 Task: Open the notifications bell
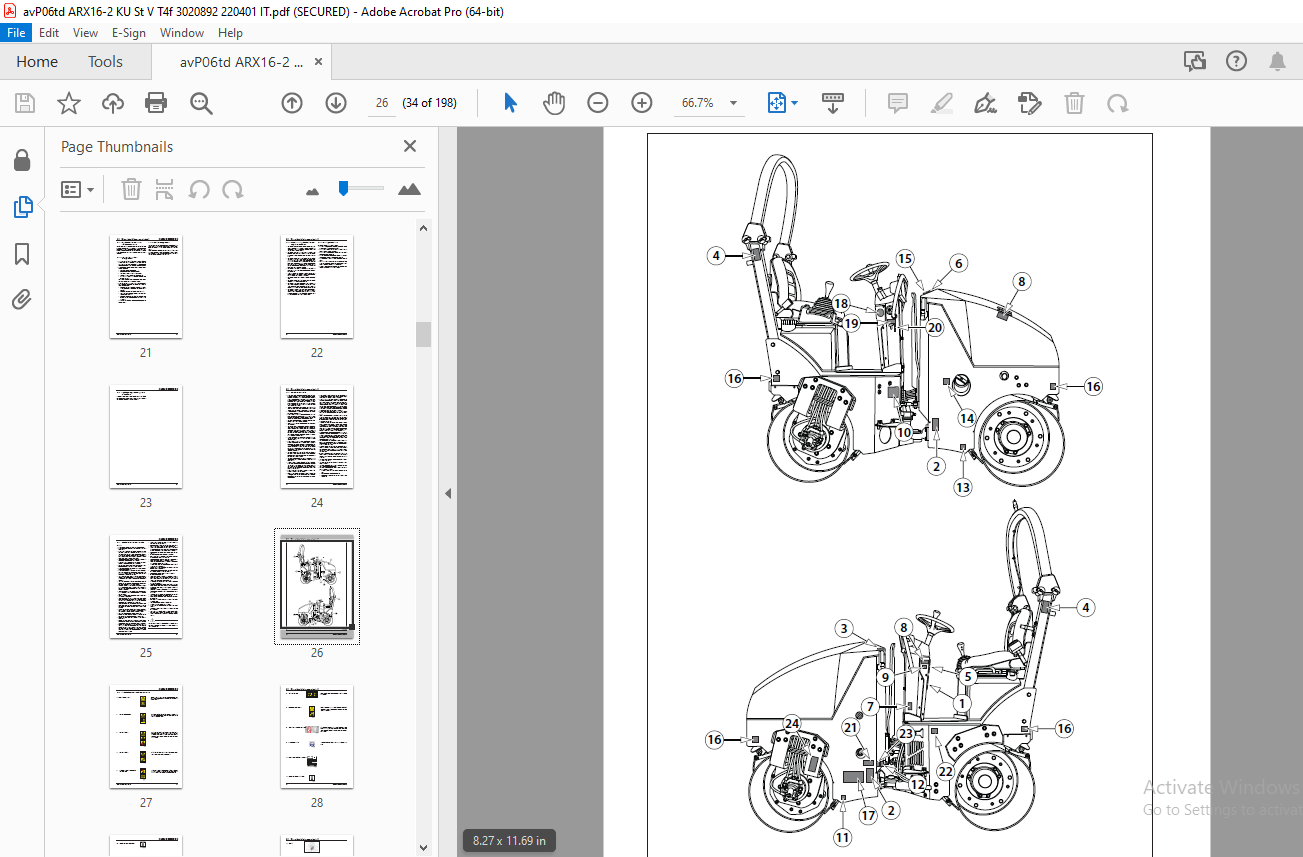1277,61
